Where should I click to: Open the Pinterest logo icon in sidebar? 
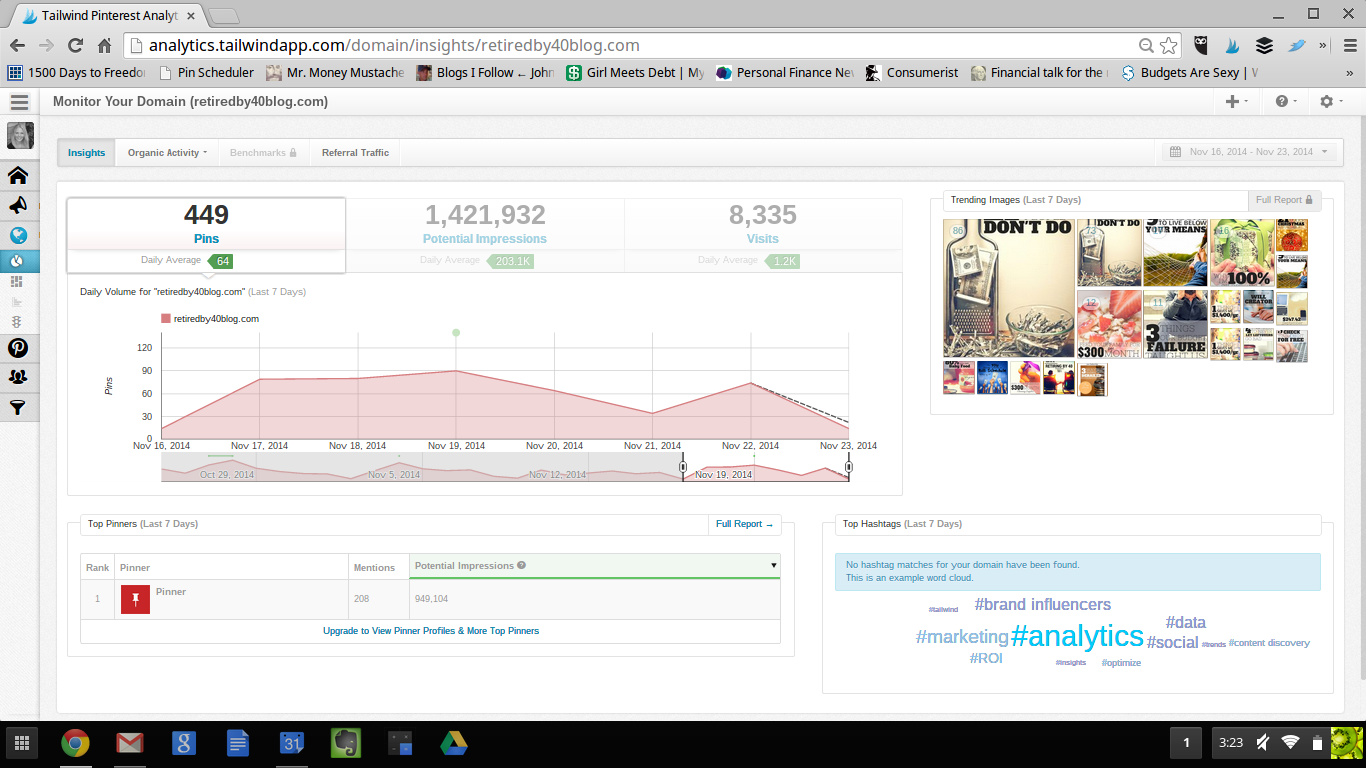[18, 348]
